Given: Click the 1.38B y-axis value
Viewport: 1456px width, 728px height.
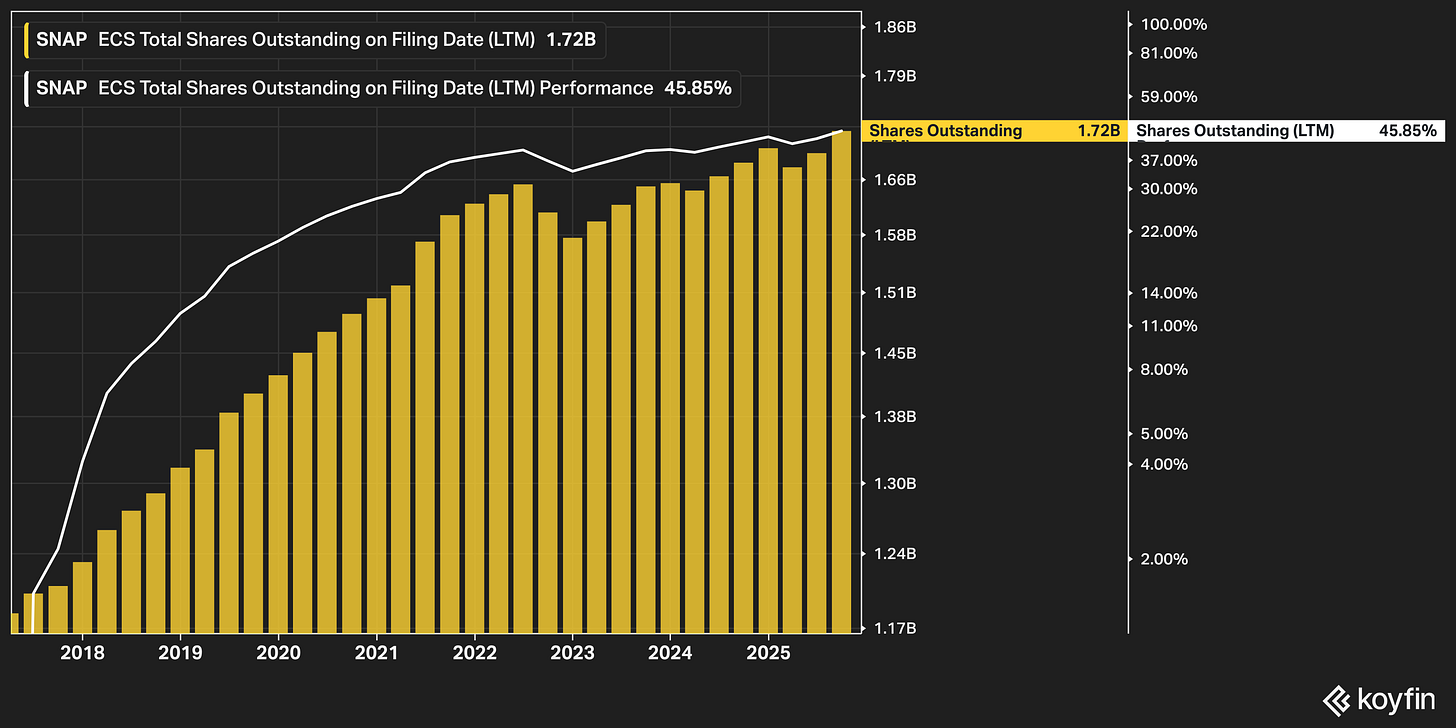Looking at the screenshot, I should pos(896,417).
